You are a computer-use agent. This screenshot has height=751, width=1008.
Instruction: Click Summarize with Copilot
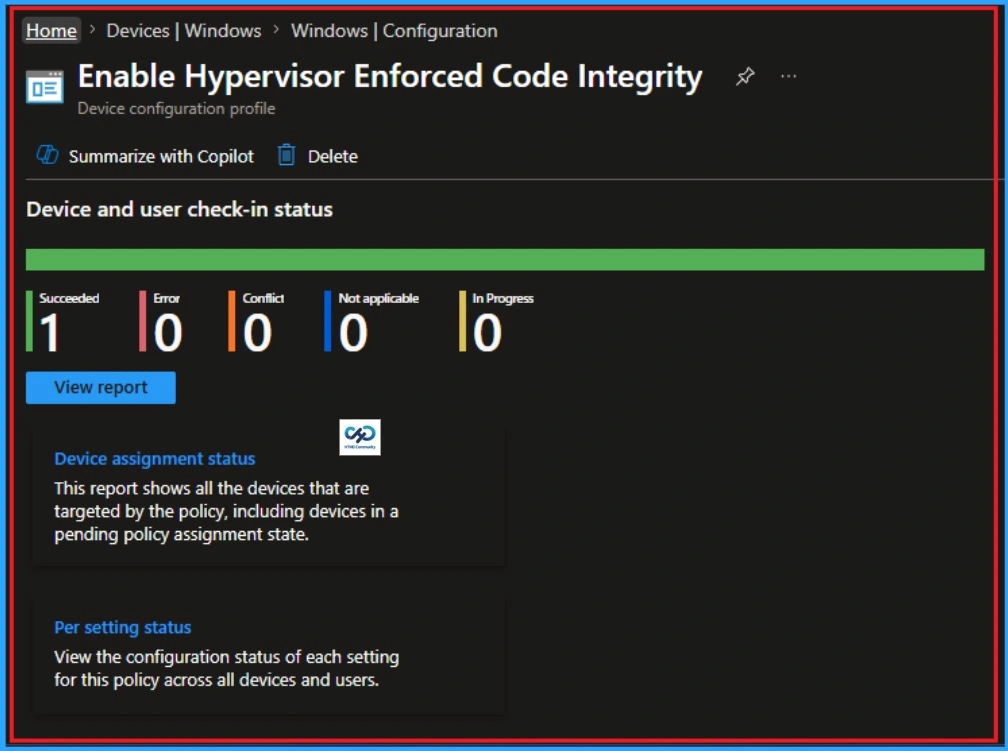[x=161, y=156]
